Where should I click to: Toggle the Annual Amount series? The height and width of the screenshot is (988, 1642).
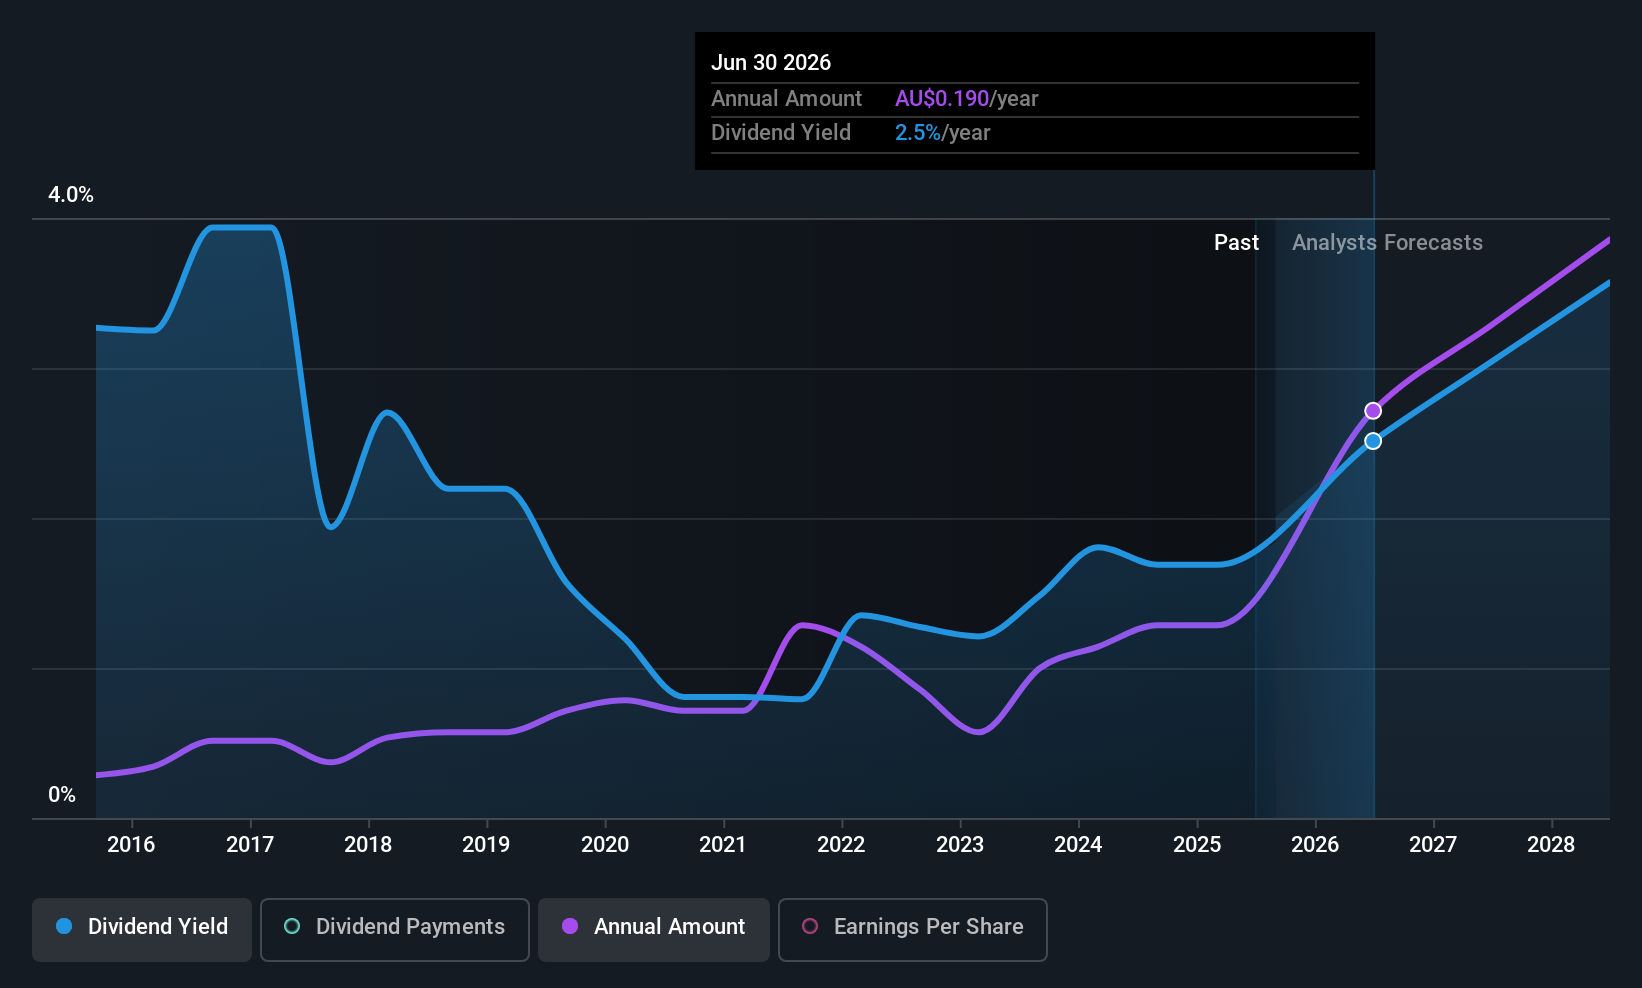click(654, 930)
